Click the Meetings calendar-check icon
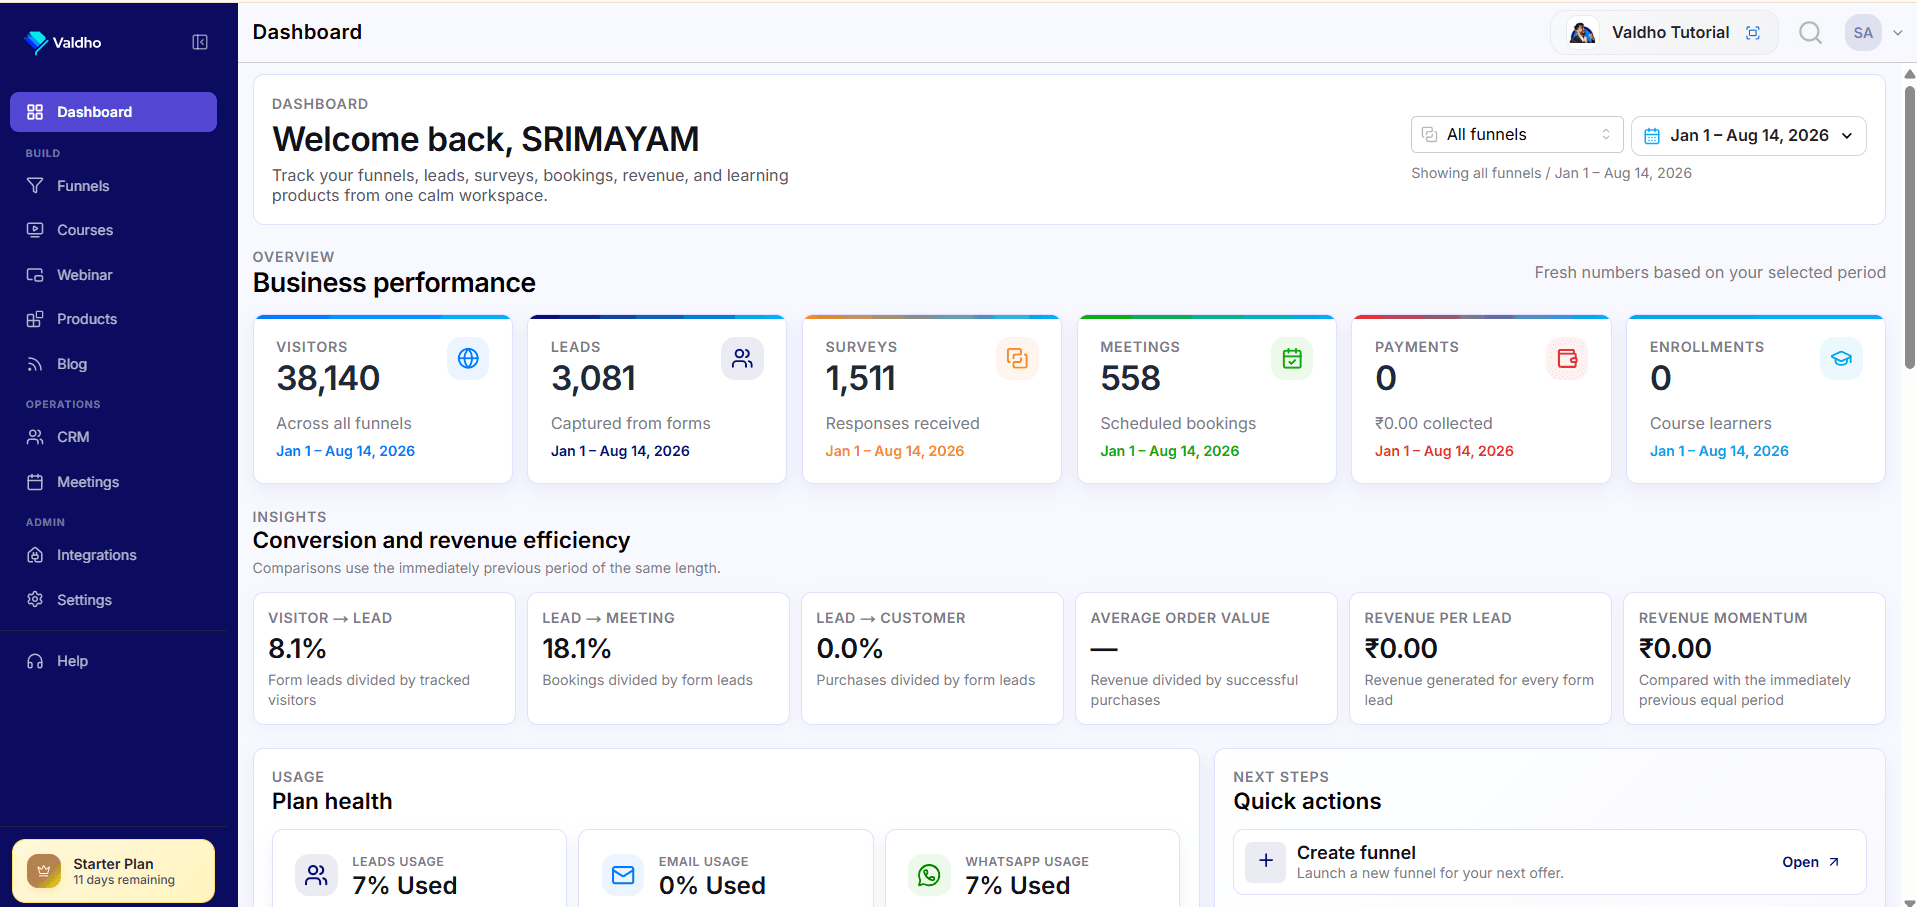This screenshot has height=907, width=1917. coord(1292,358)
